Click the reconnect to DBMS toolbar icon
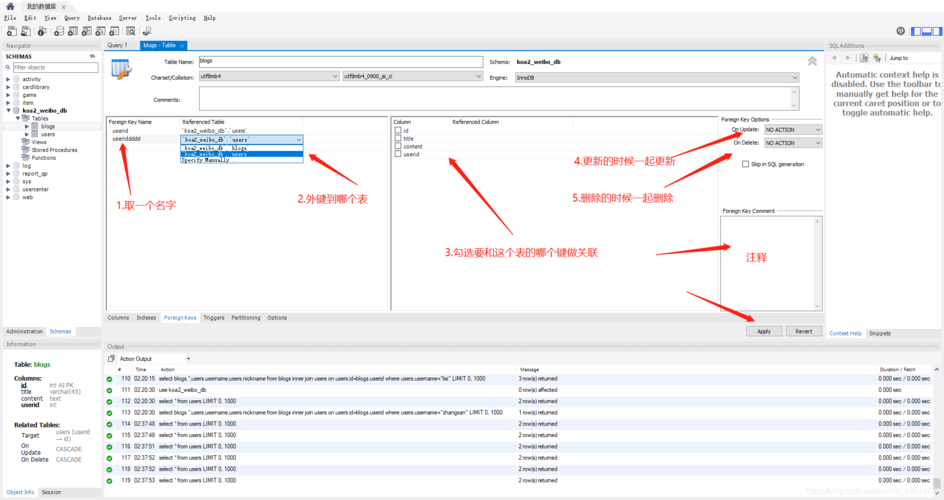 [x=147, y=31]
